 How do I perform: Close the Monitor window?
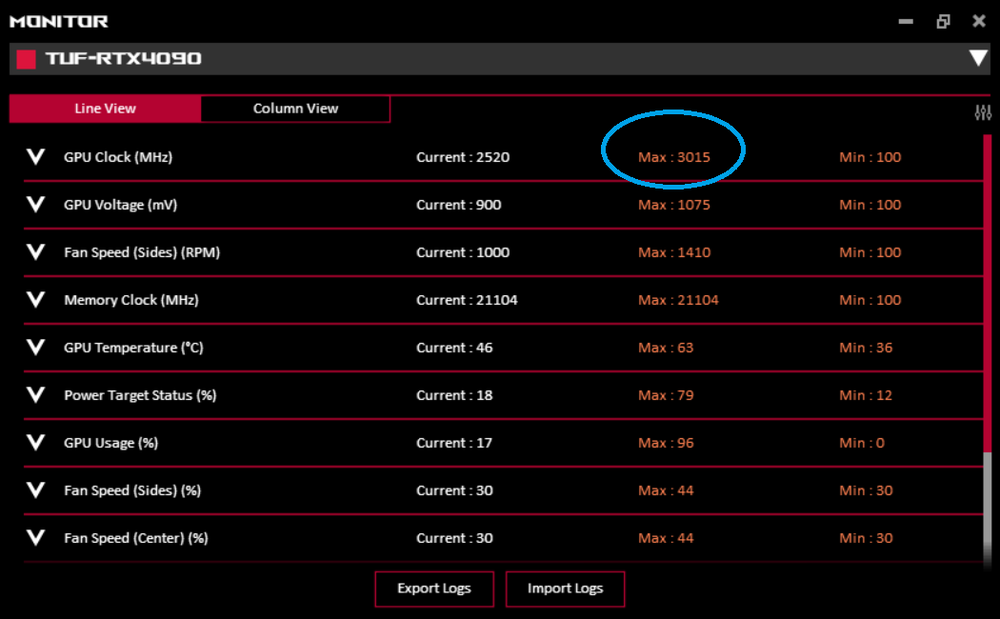pos(979,21)
